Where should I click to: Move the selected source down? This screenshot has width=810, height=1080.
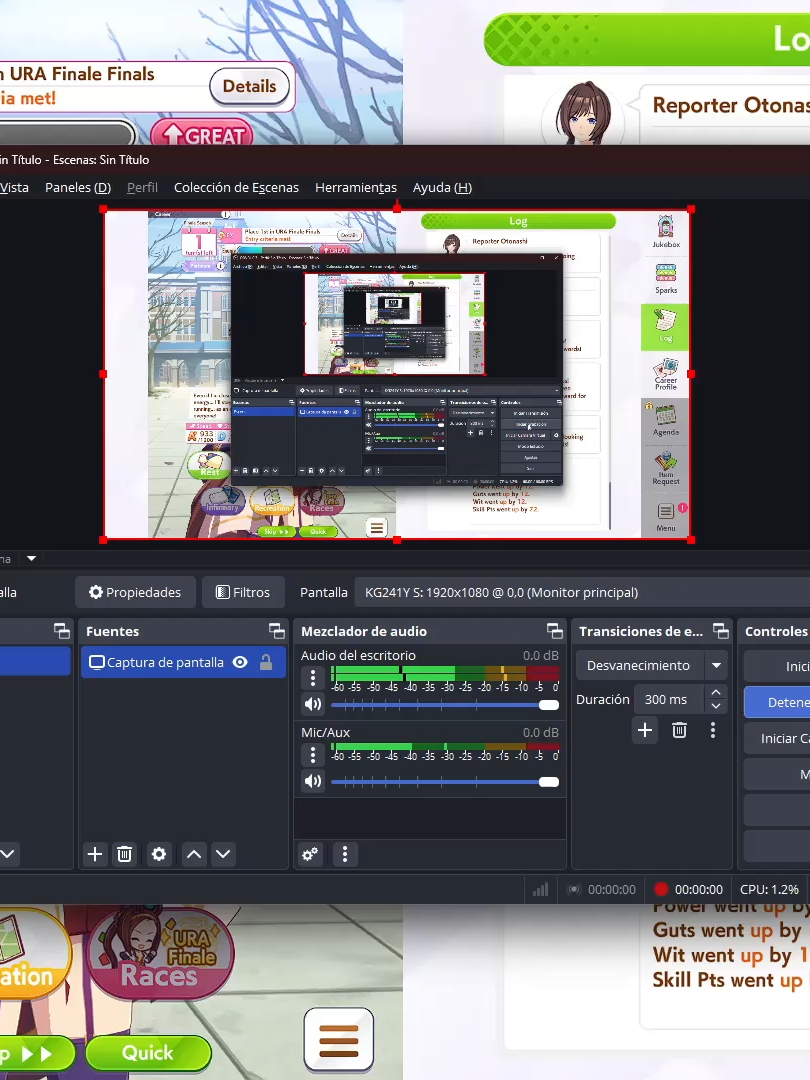click(223, 855)
